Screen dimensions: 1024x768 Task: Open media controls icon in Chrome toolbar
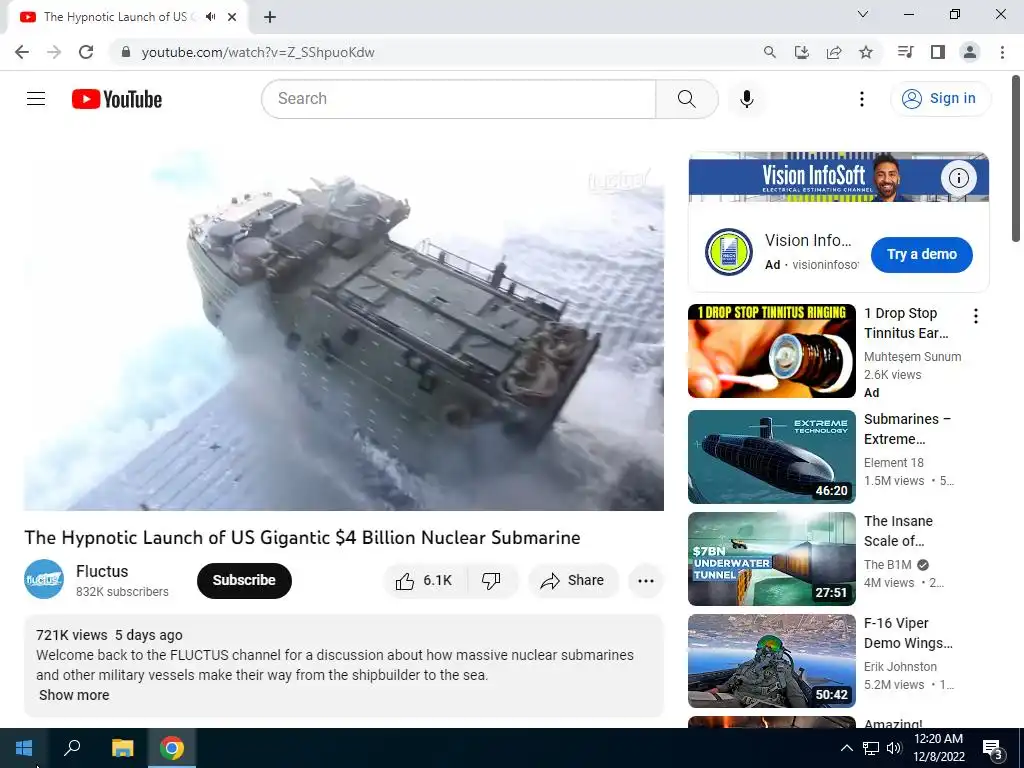pos(906,52)
